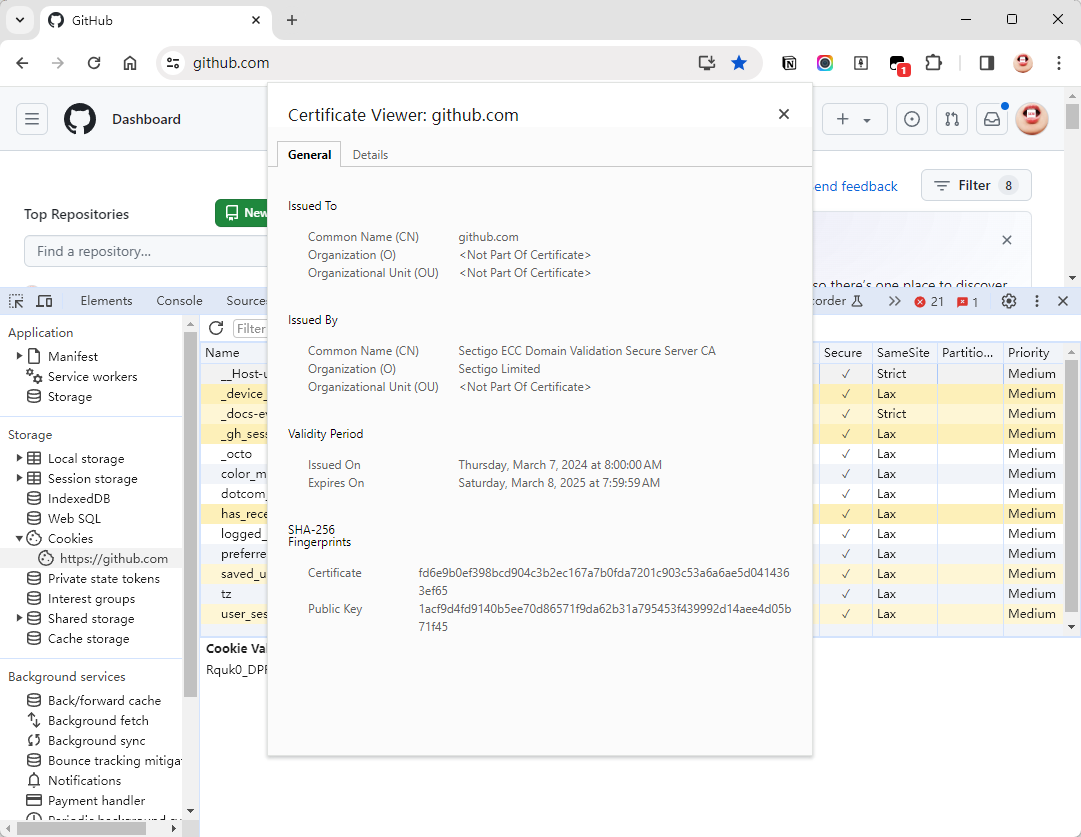Viewport: 1081px width, 837px height.
Task: Open GitHub issues icon
Action: 911,119
